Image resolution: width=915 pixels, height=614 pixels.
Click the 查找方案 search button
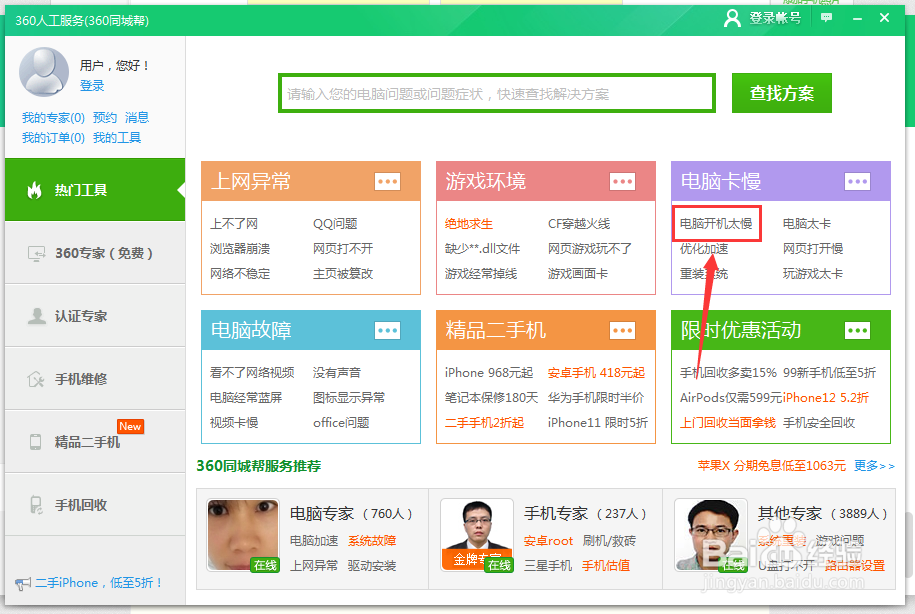tap(781, 93)
